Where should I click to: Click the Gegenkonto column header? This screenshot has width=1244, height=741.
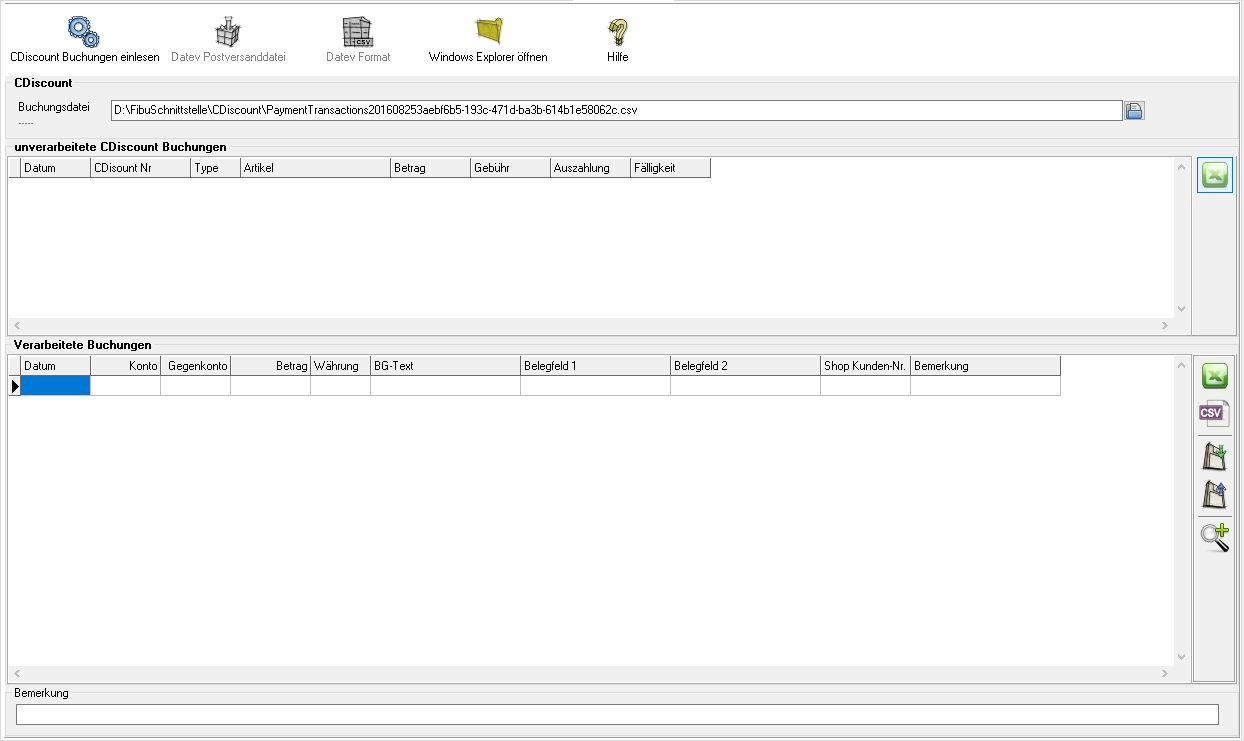point(196,366)
